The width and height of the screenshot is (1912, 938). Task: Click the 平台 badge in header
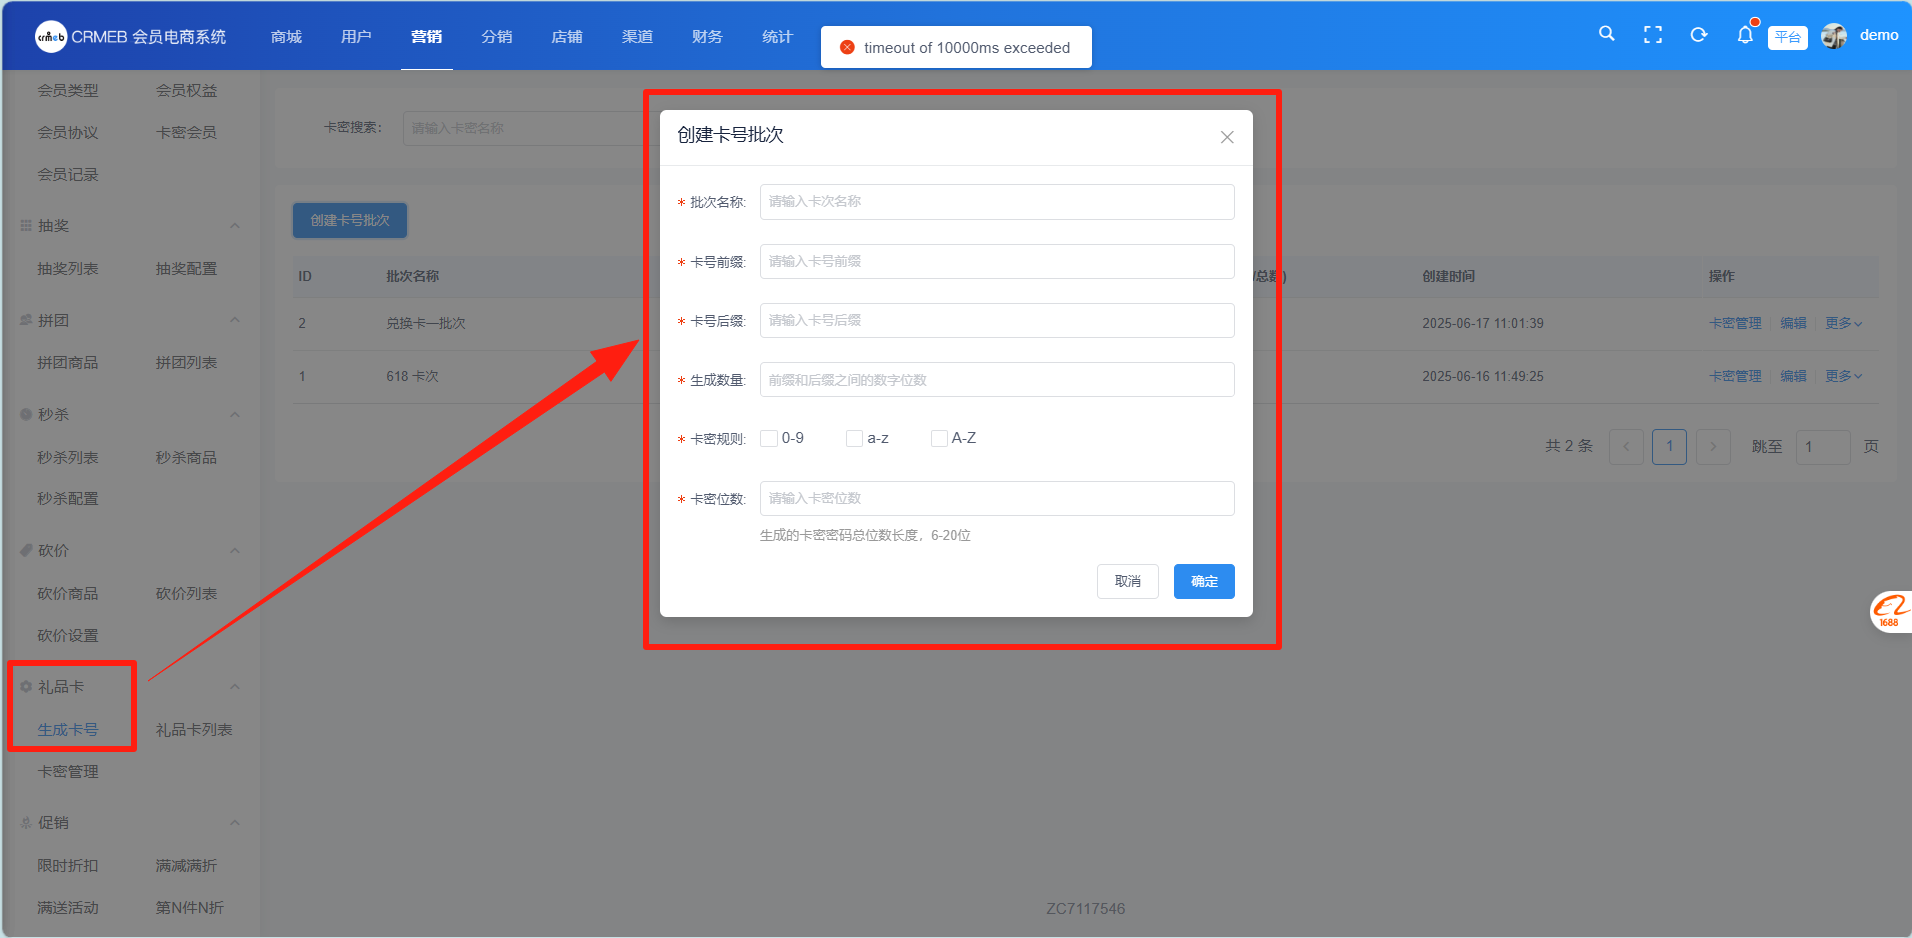[x=1788, y=37]
